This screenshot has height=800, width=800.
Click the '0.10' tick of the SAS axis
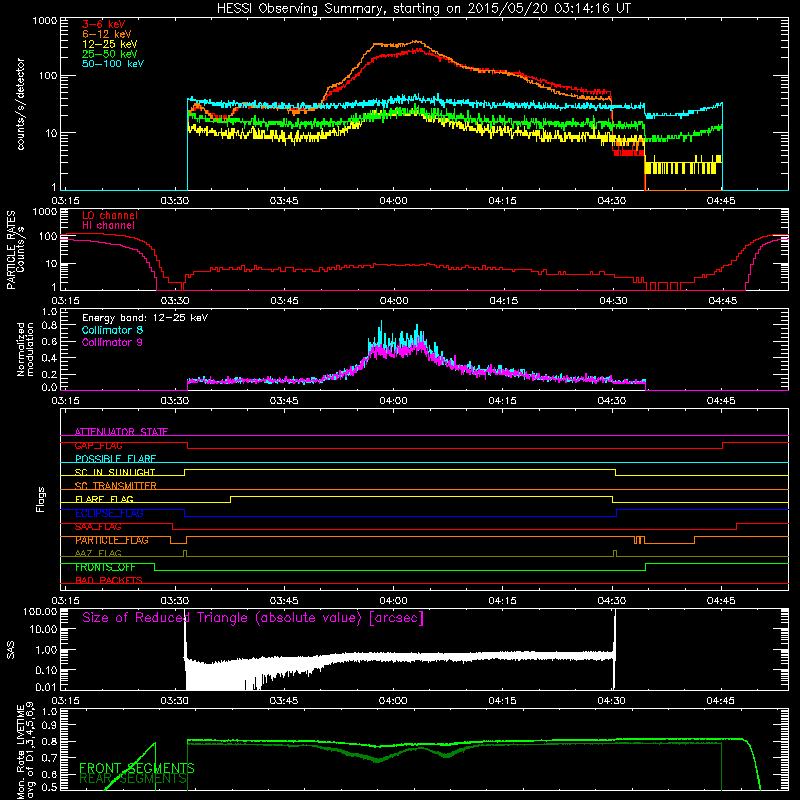click(45, 670)
